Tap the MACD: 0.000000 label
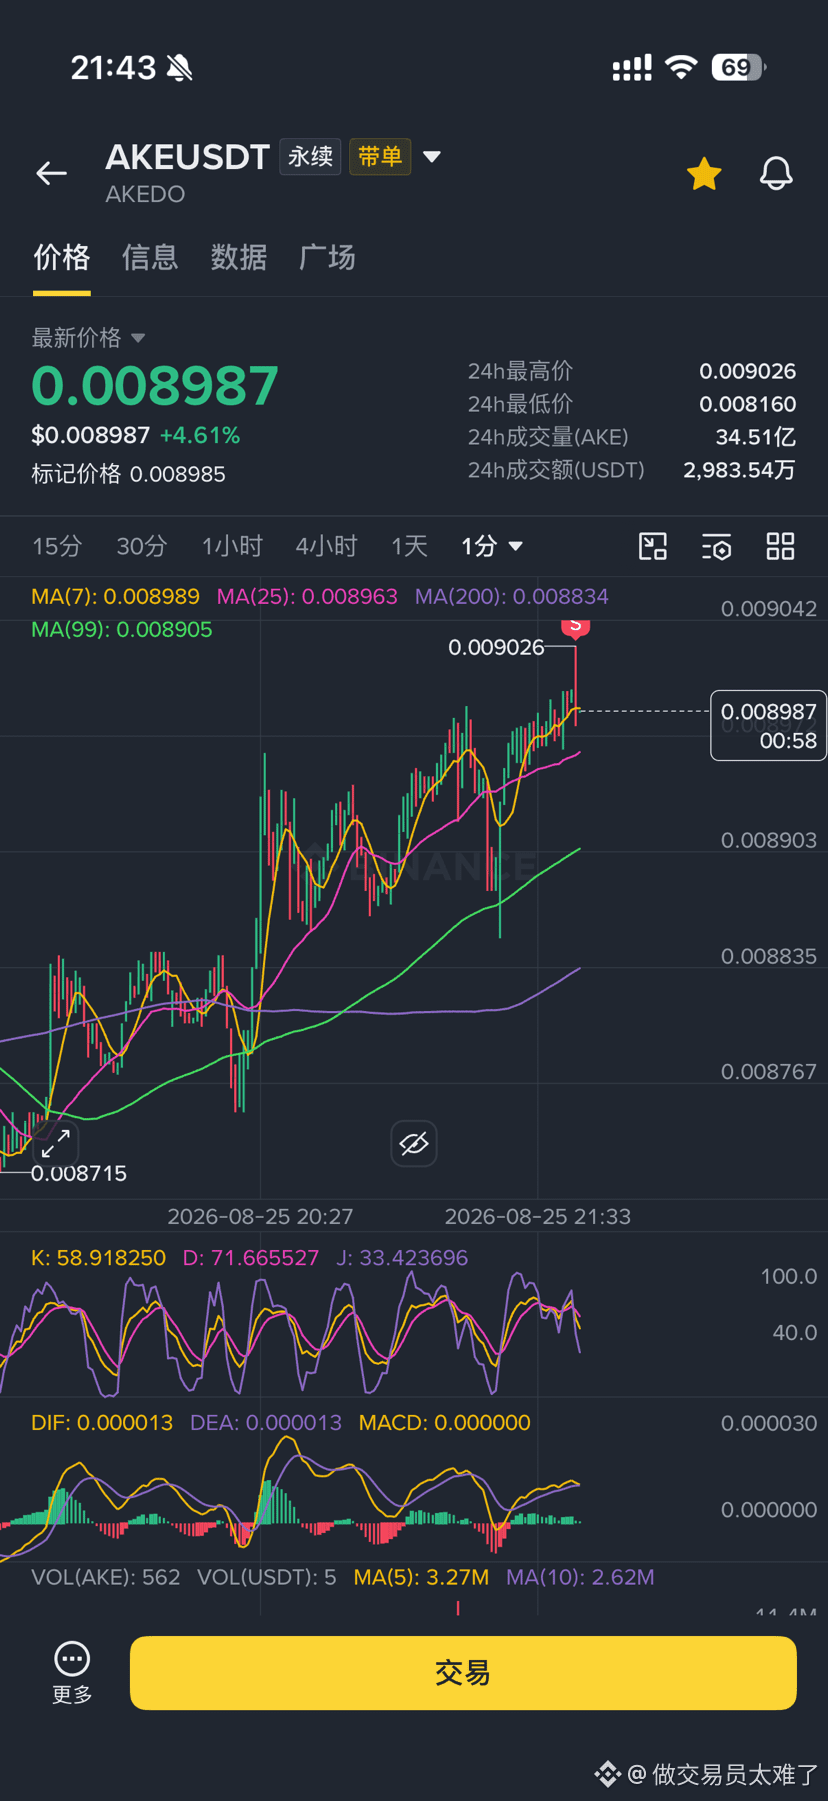This screenshot has width=828, height=1801. point(445,1423)
